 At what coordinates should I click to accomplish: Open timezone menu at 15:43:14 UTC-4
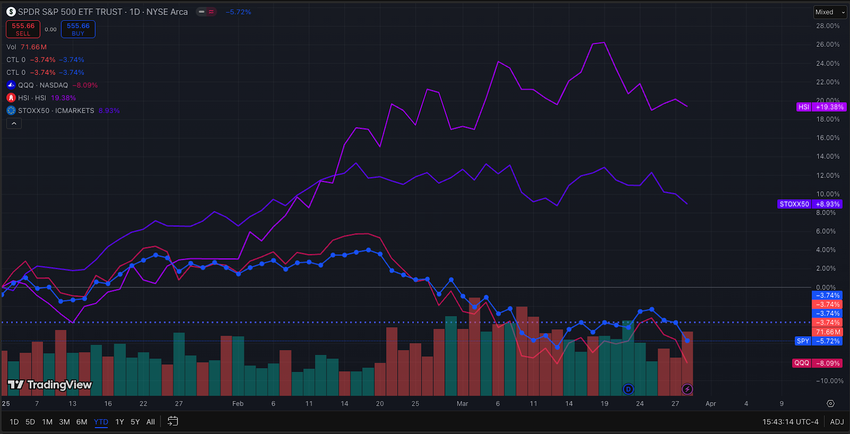click(x=791, y=421)
